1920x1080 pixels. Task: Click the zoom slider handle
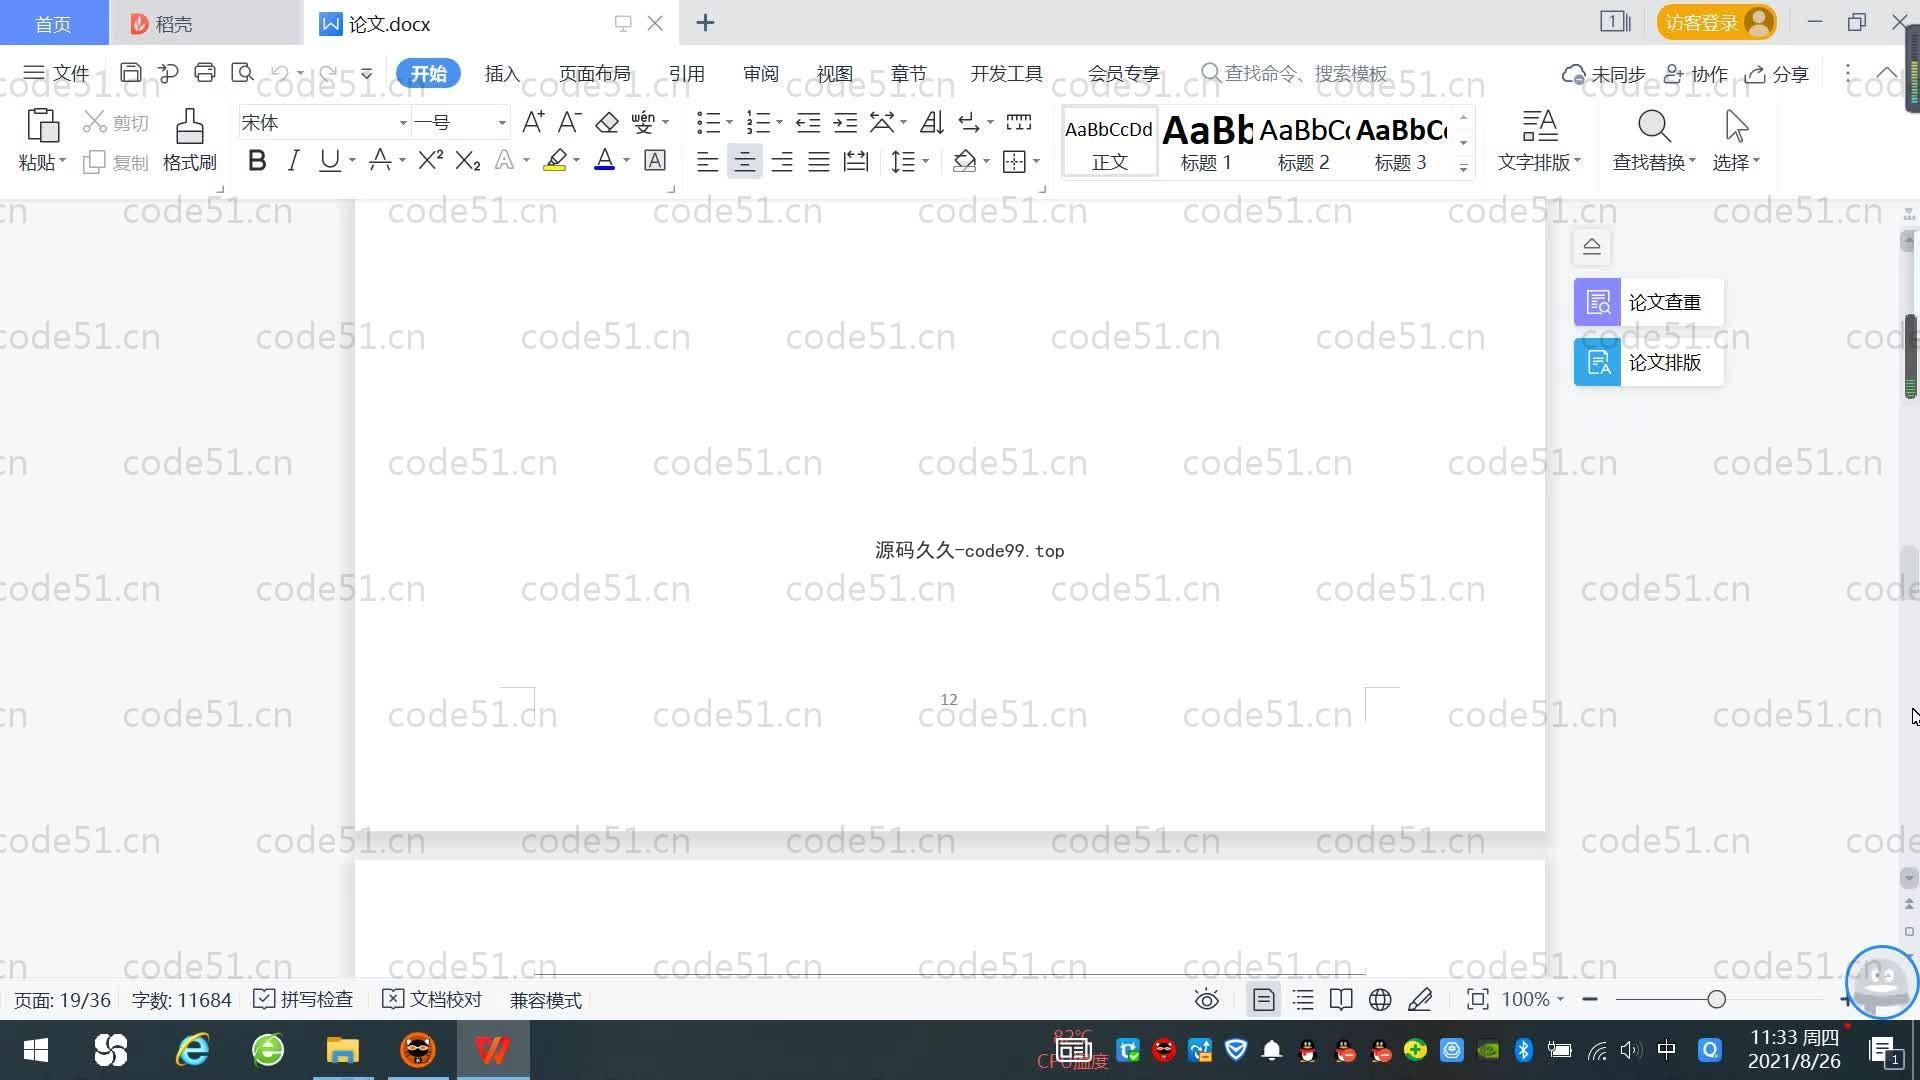point(1716,1000)
